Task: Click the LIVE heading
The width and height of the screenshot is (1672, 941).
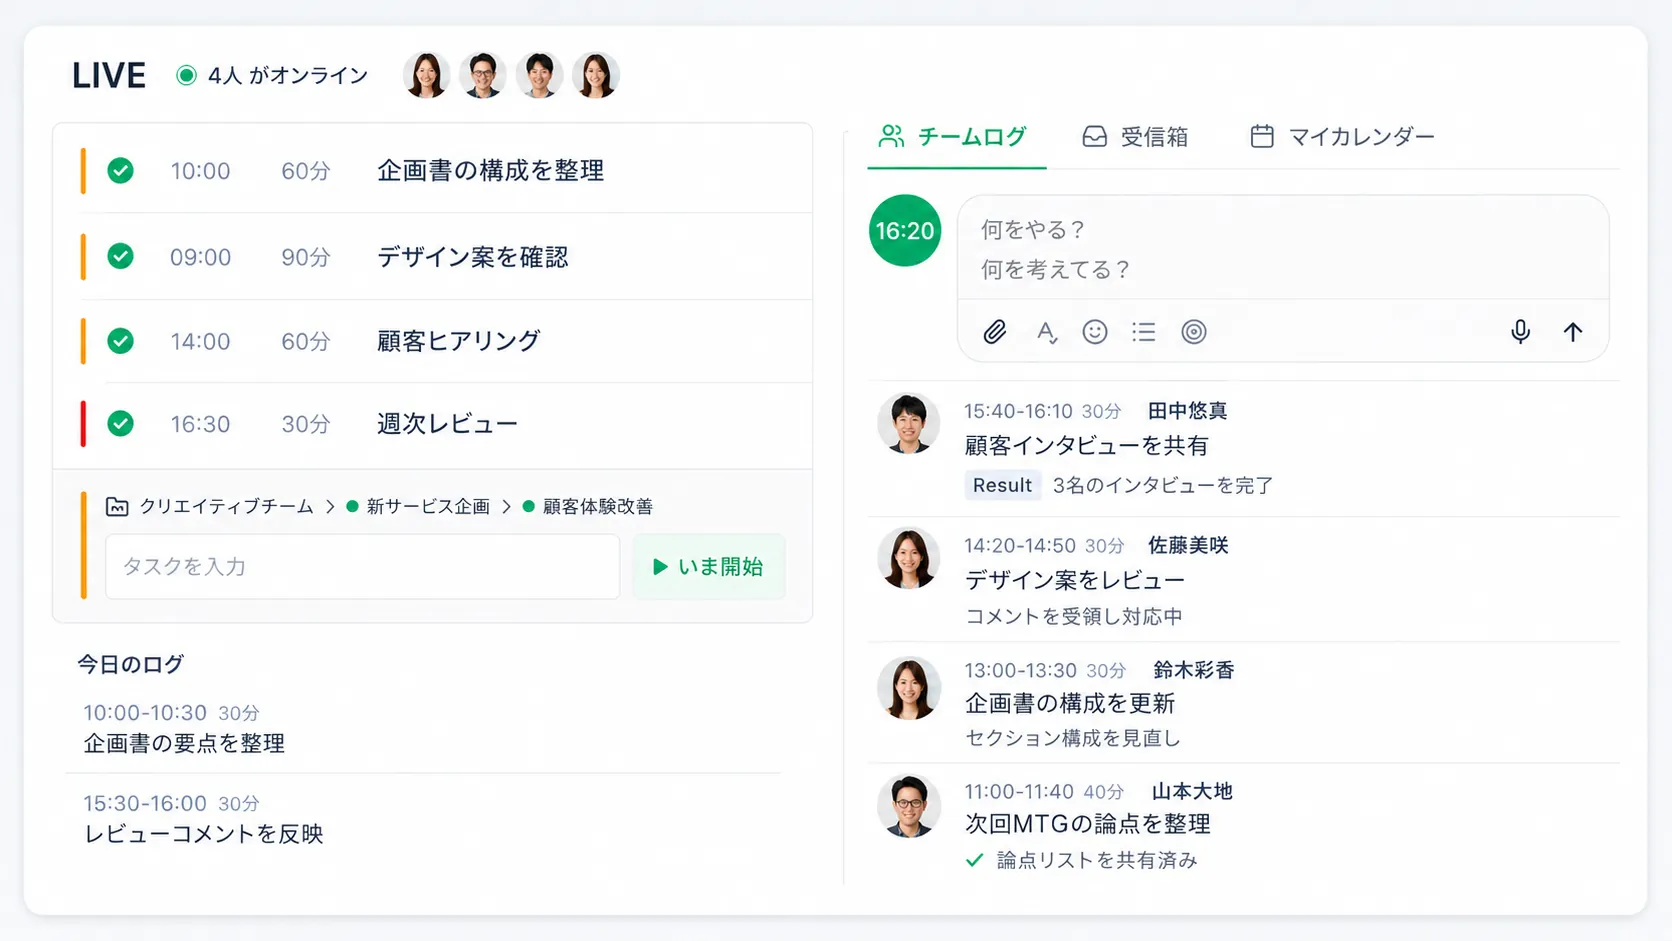Action: point(109,76)
